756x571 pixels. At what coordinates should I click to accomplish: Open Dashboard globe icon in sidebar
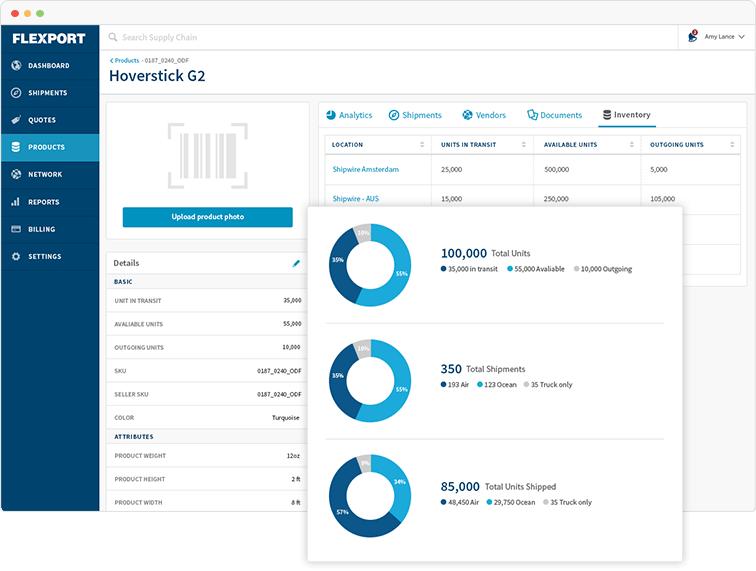point(16,65)
